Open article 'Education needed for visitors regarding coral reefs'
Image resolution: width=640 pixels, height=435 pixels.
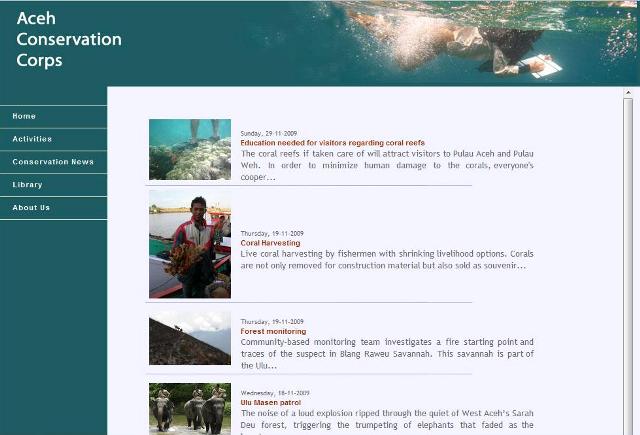(333, 143)
